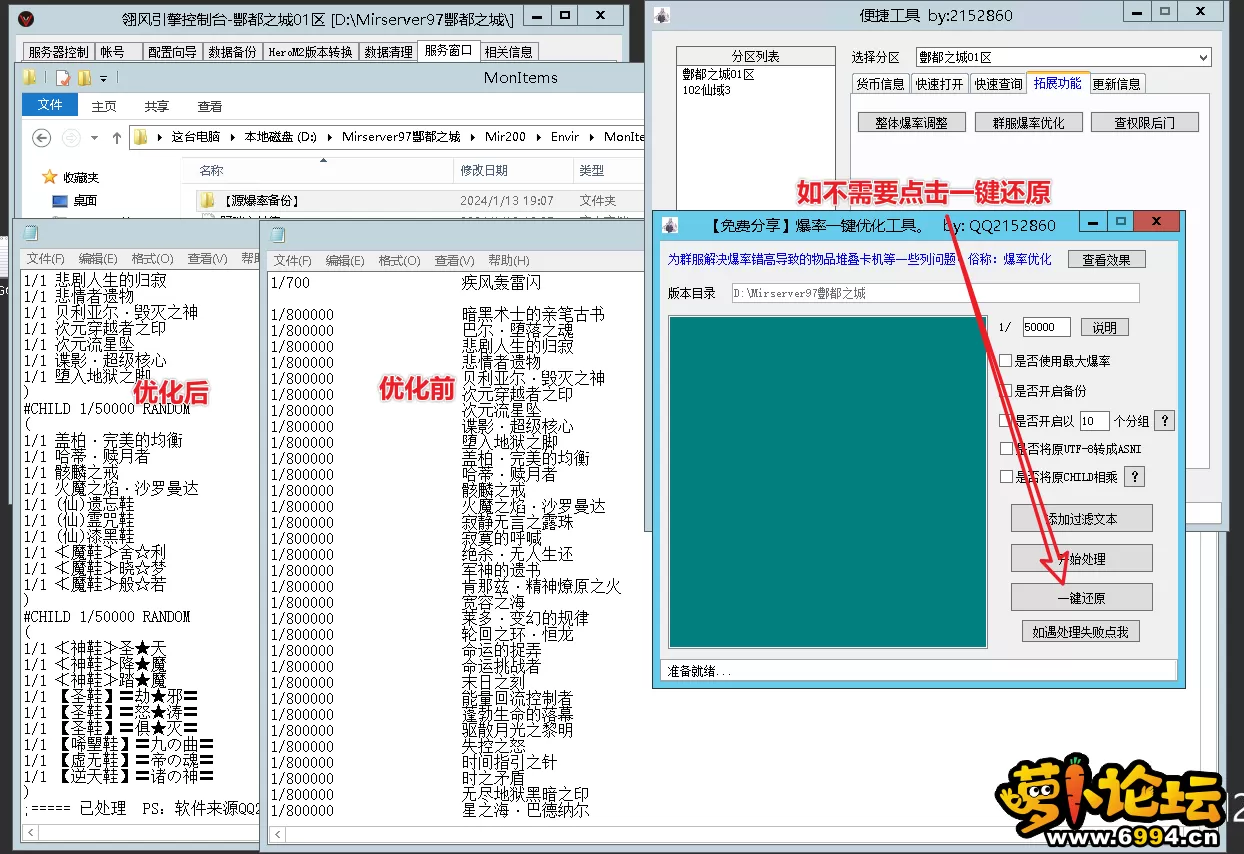The image size is (1244, 854).
Task: Click the 一键还原 button
Action: pos(1081,597)
